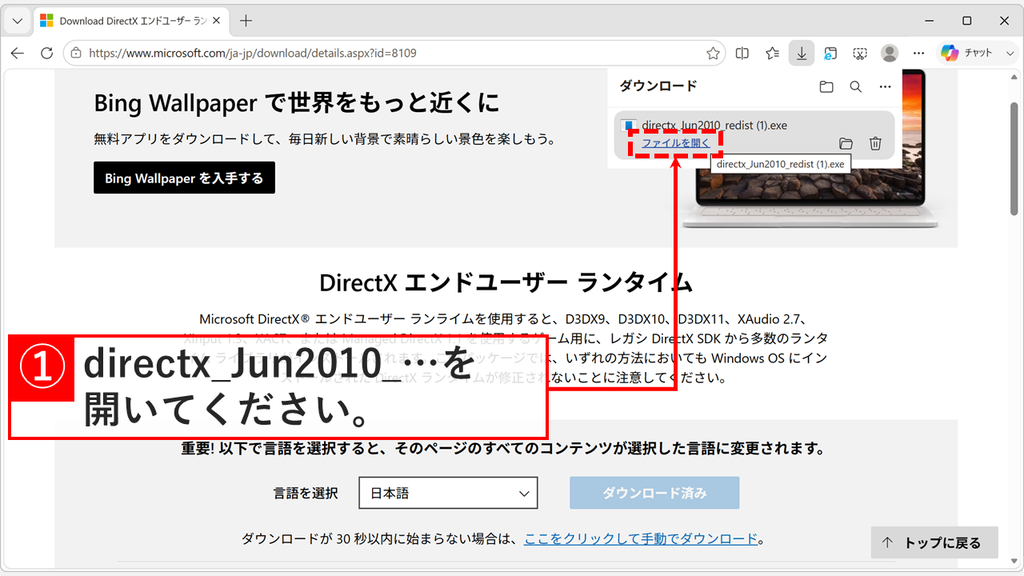Show directx_Jun2010_redist file in folder
Viewport: 1024px width, 576px height.
[846, 143]
